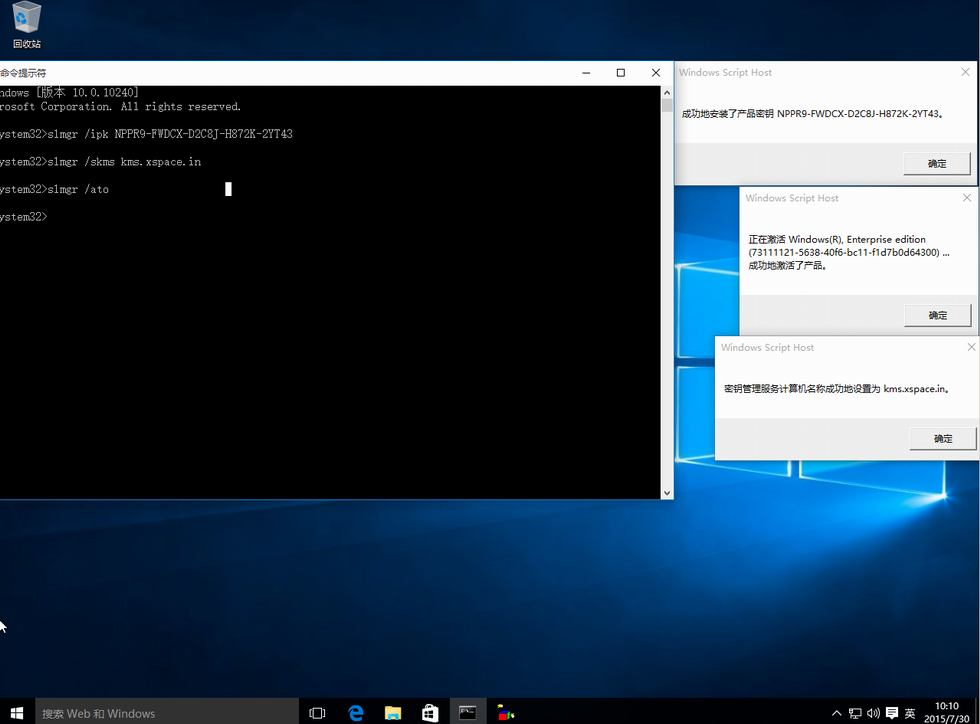This screenshot has width=980, height=724.
Task: Click the Command Prompt title bar text
Action: (23, 73)
